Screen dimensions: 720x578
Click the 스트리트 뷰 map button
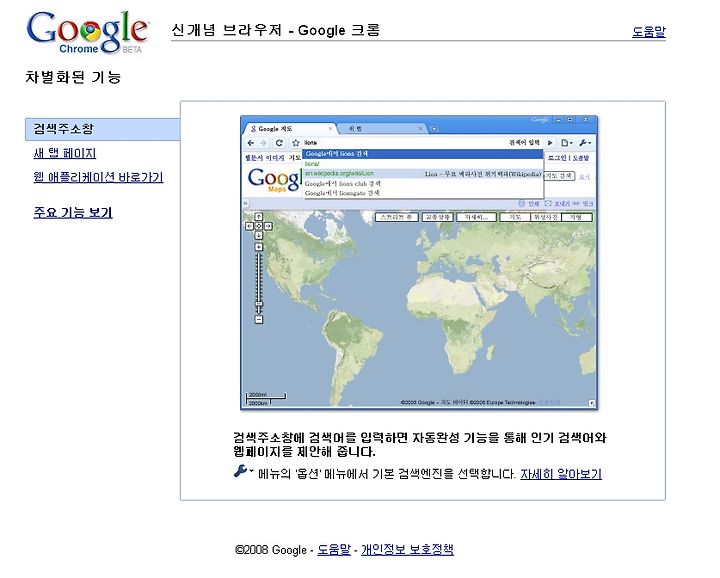point(398,217)
